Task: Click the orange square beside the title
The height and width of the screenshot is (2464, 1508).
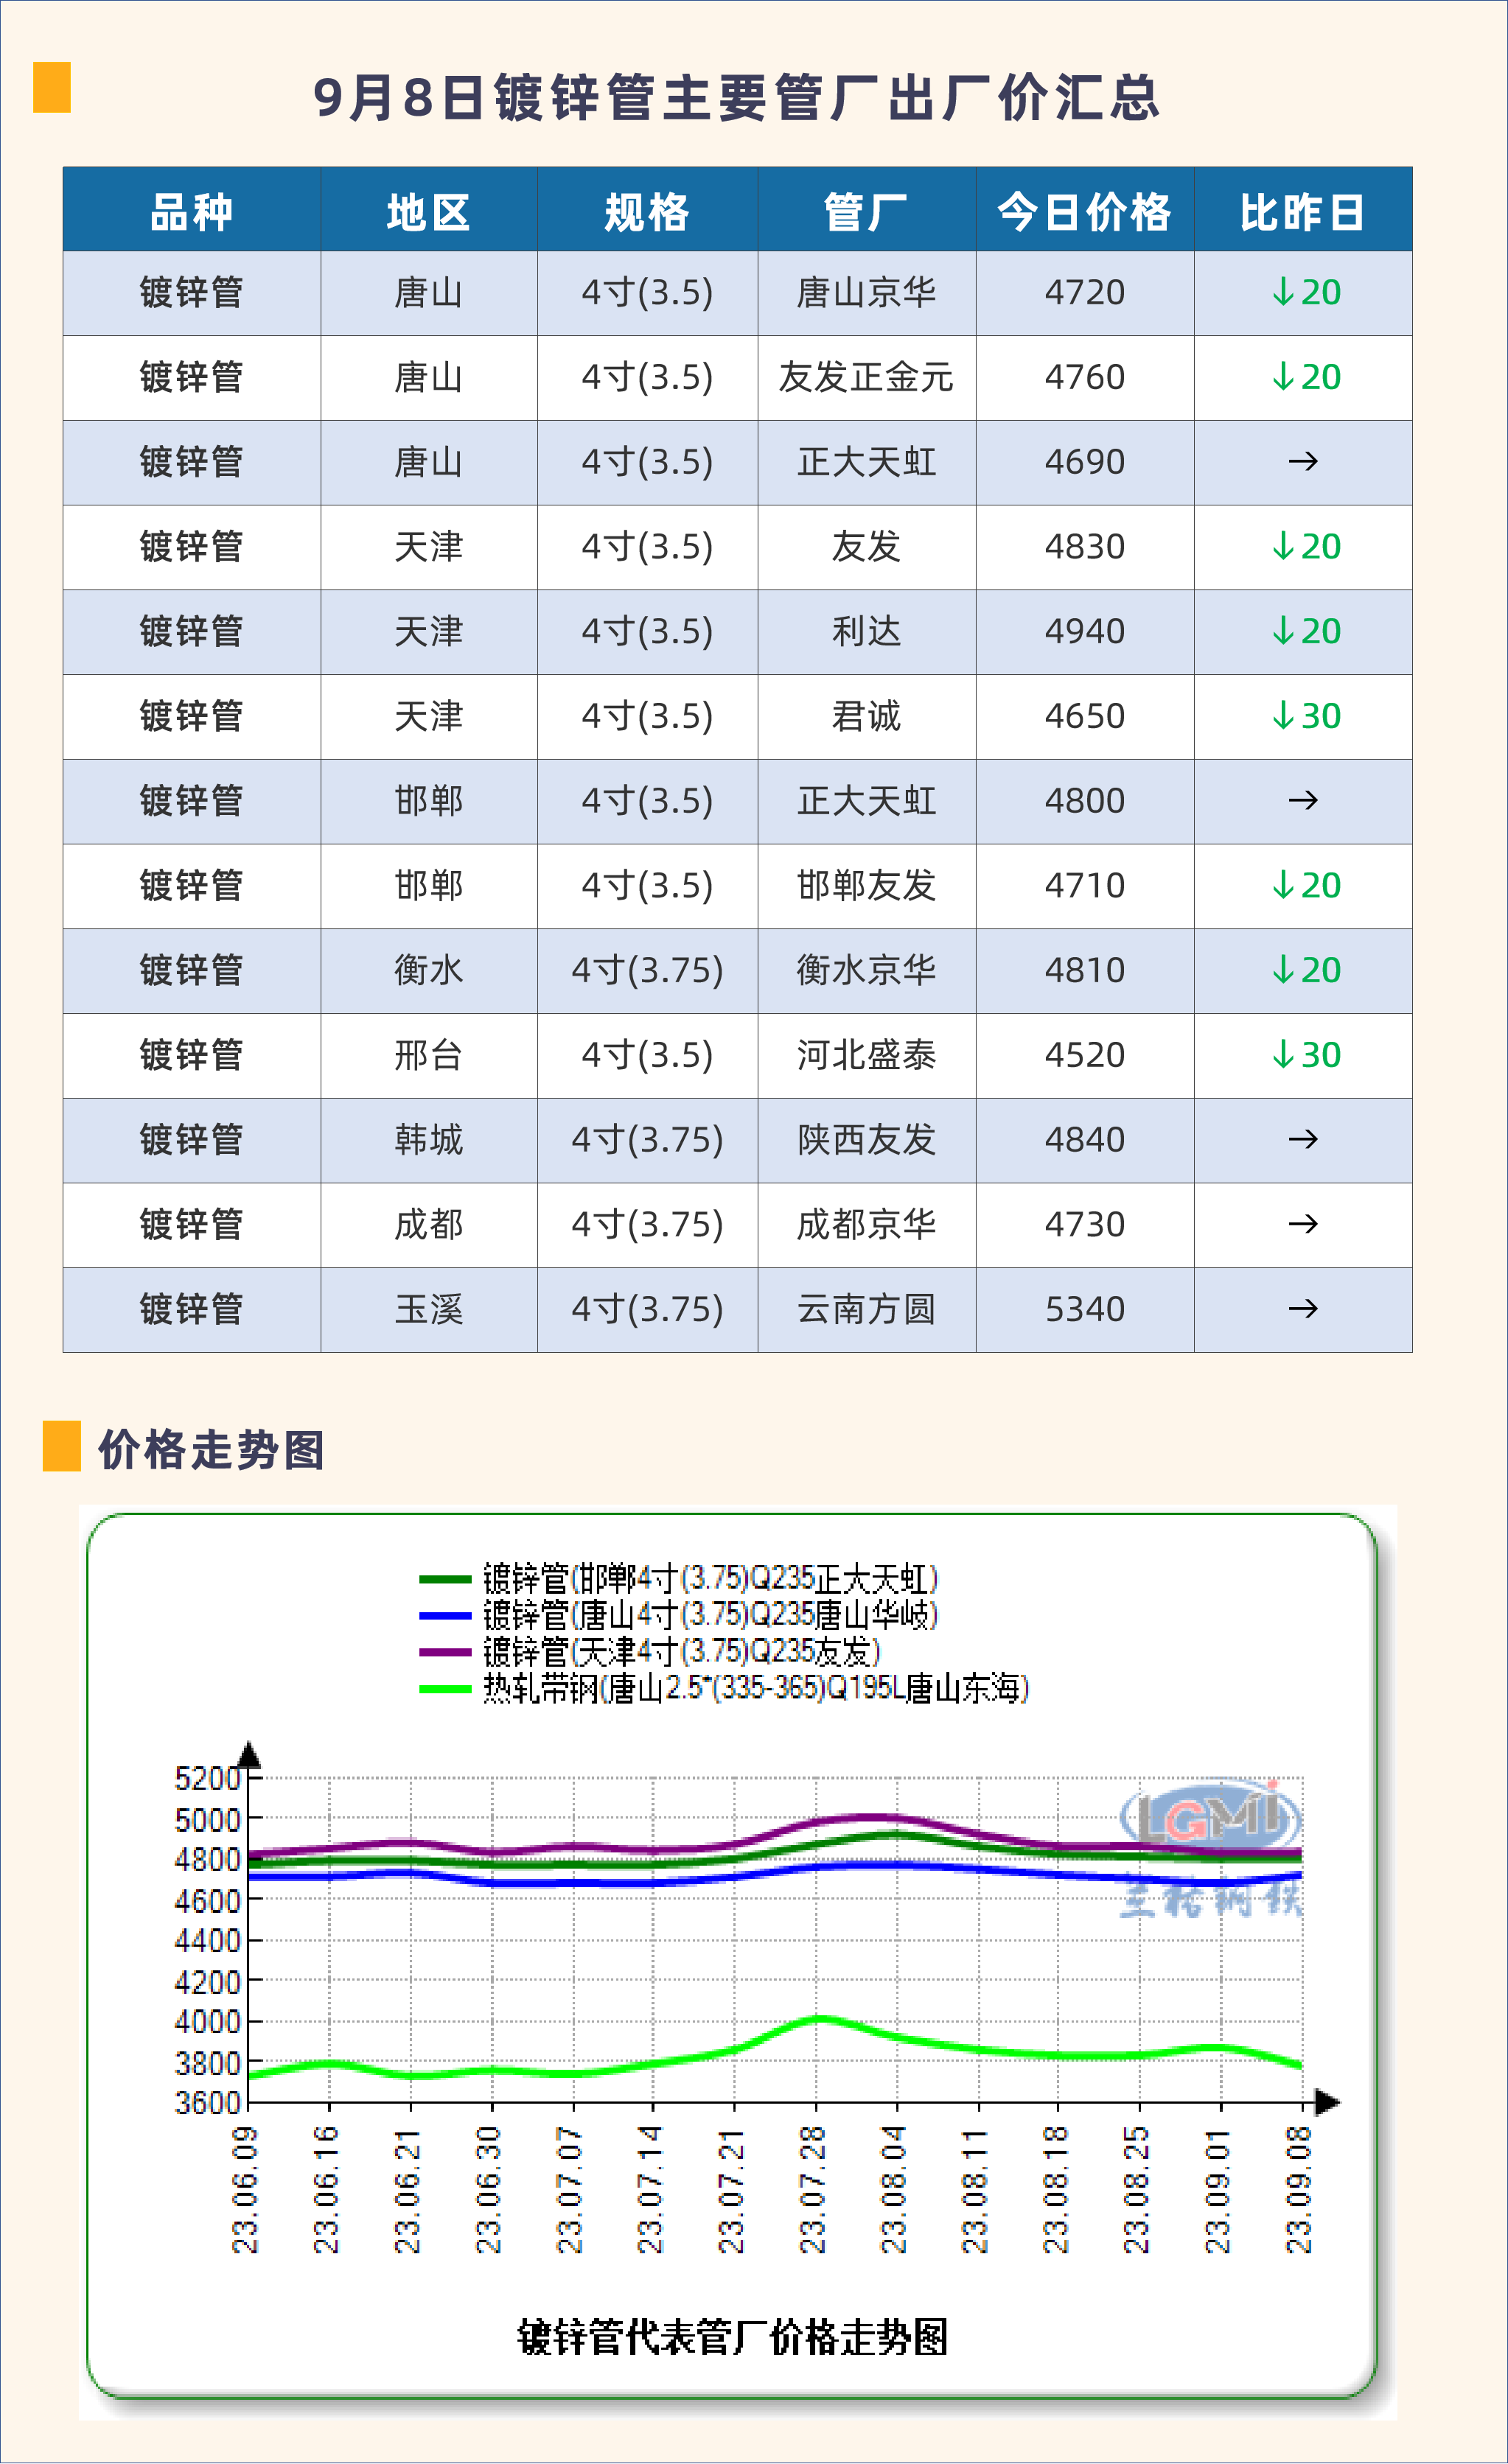Action: [52, 87]
